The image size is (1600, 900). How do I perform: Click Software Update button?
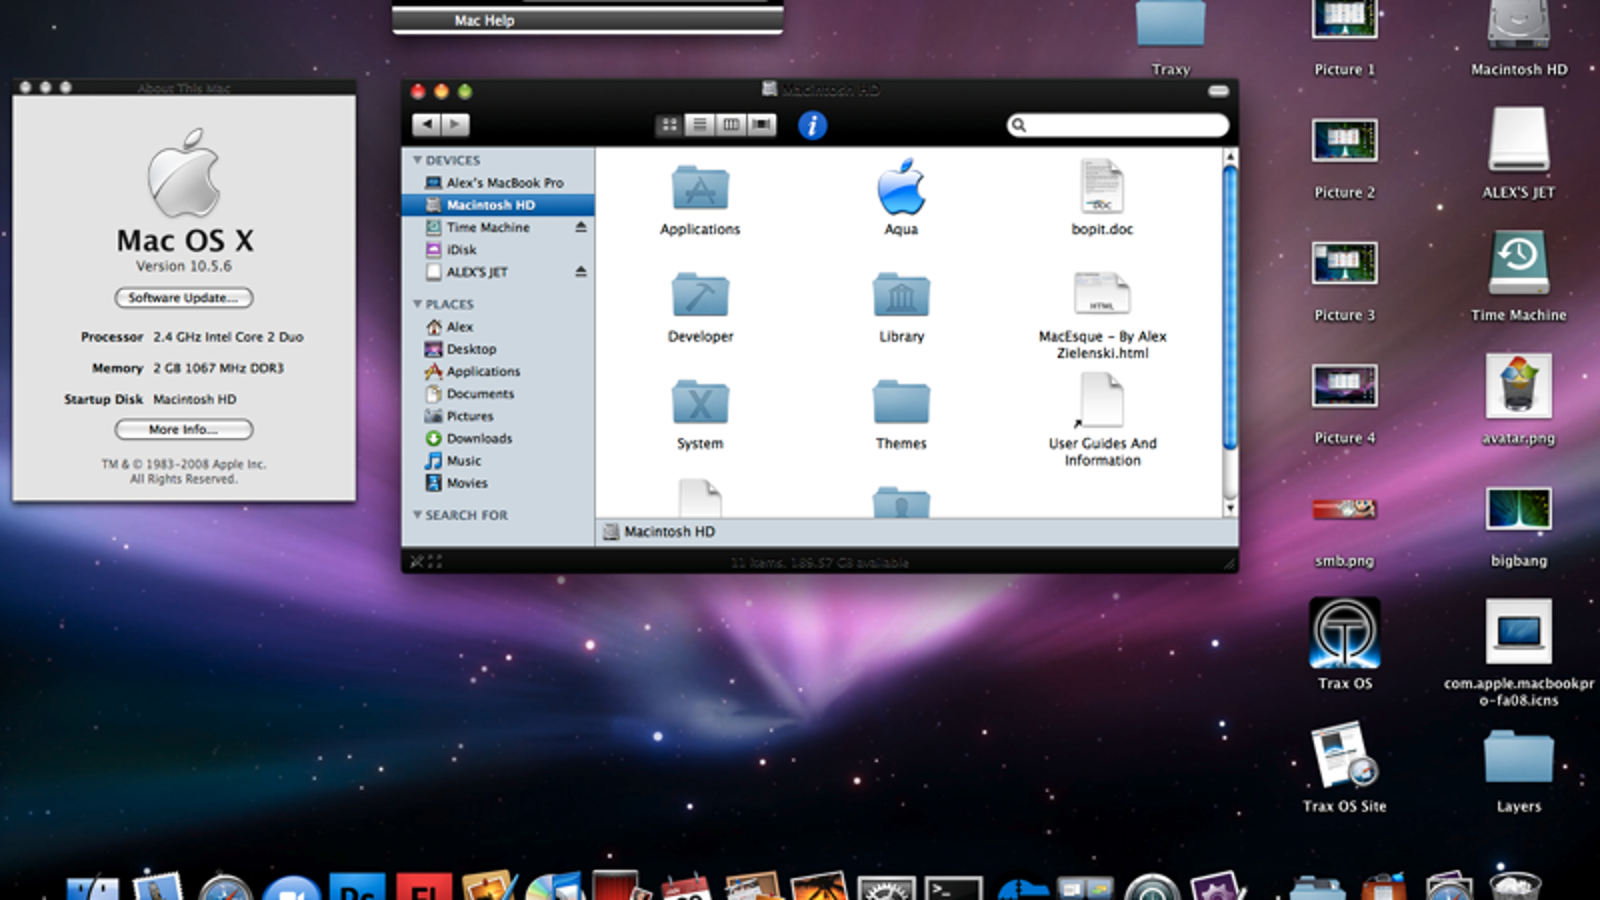(x=183, y=297)
